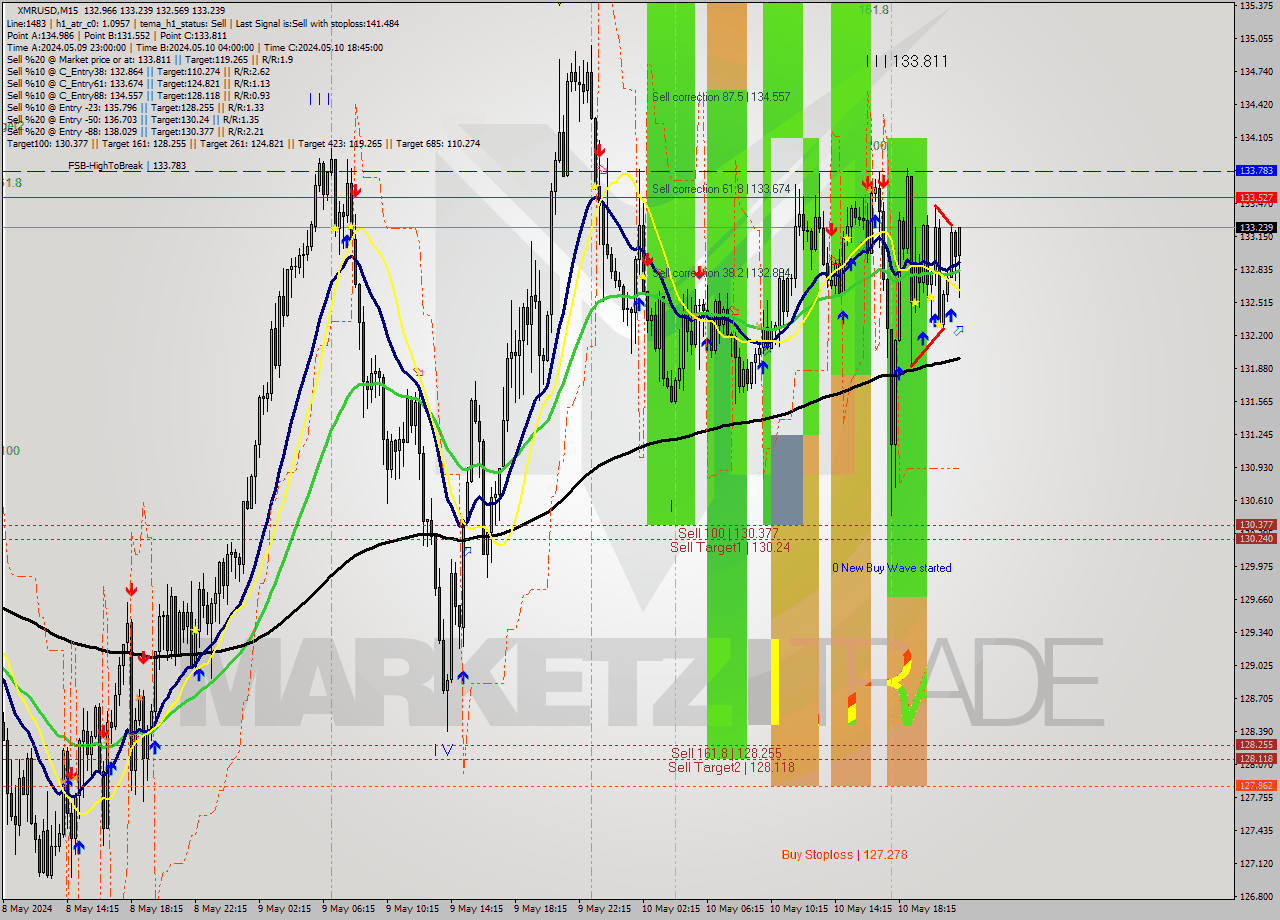
Task: Click the blue '| | |' wave marker near top left
Action: pos(319,98)
